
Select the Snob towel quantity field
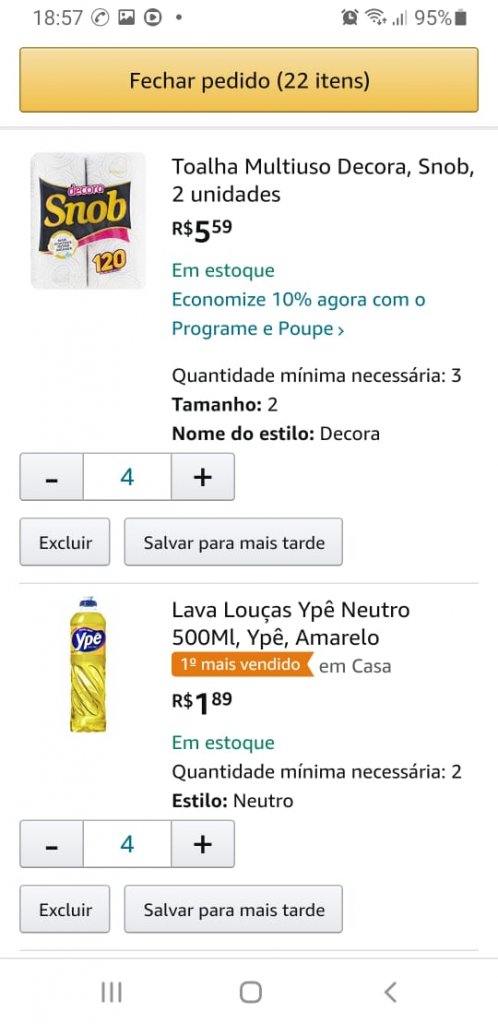[x=127, y=477]
